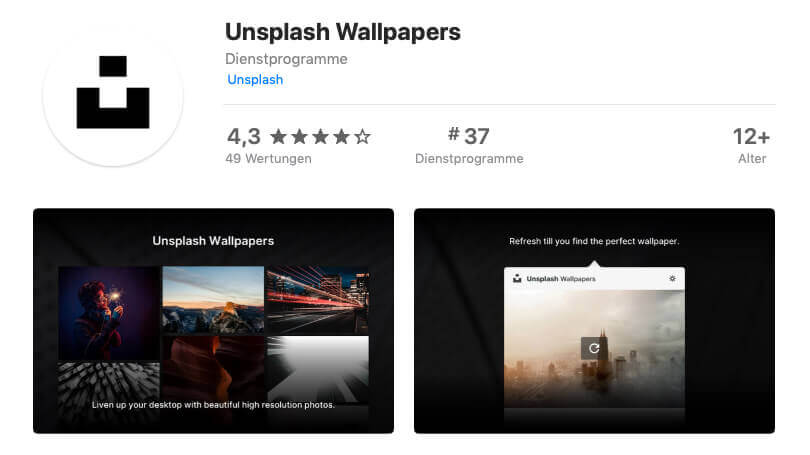Click the sparkler portrait photo
This screenshot has height=455, width=810.
tap(109, 313)
